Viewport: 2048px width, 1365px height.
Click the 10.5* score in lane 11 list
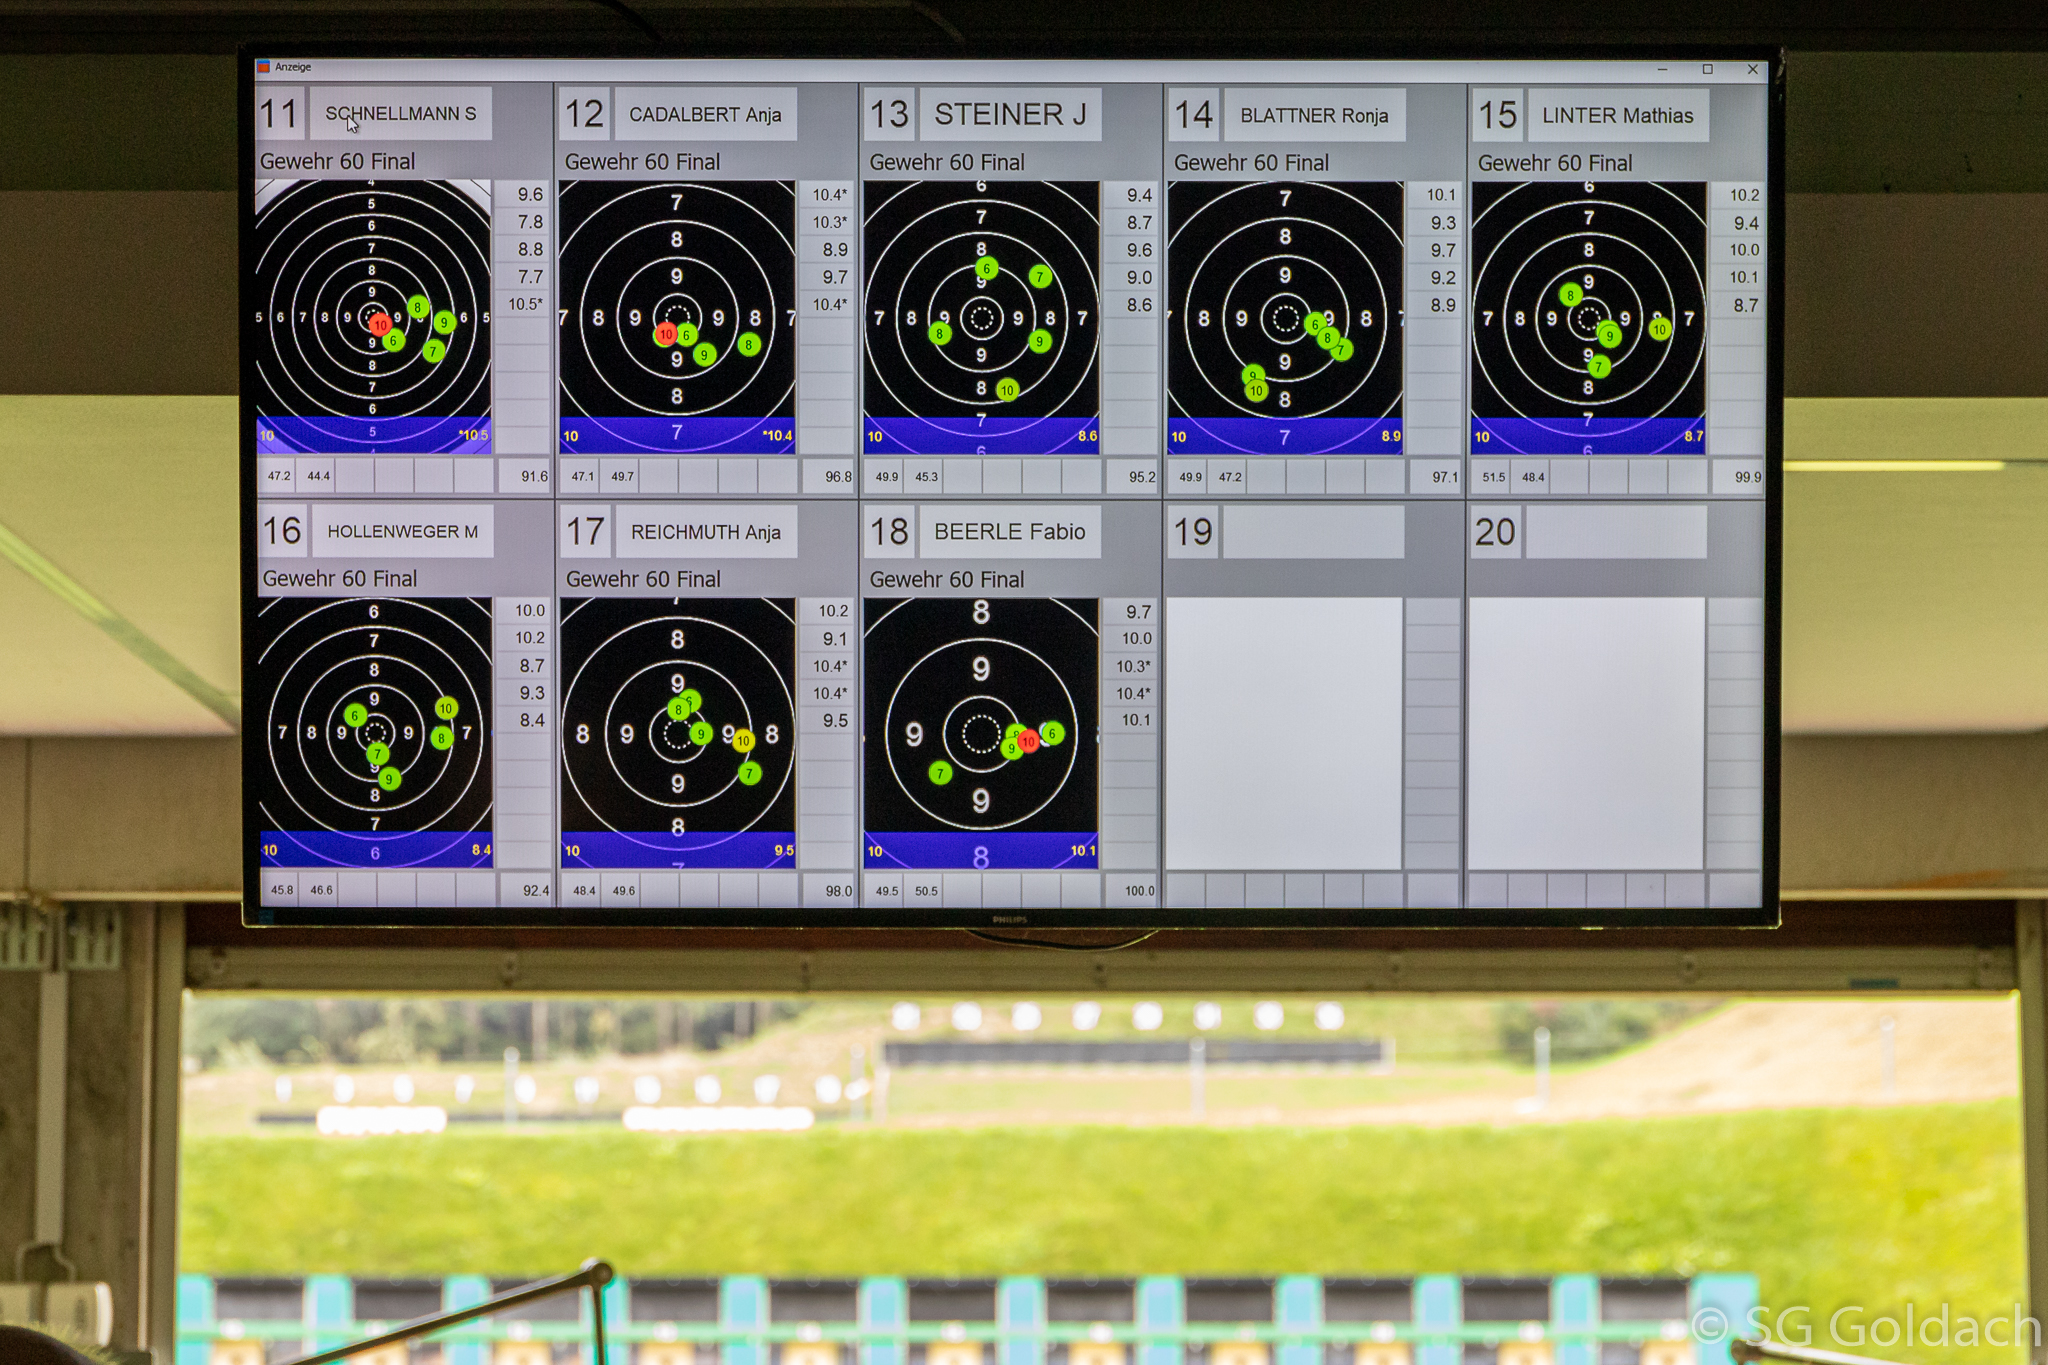coord(525,304)
